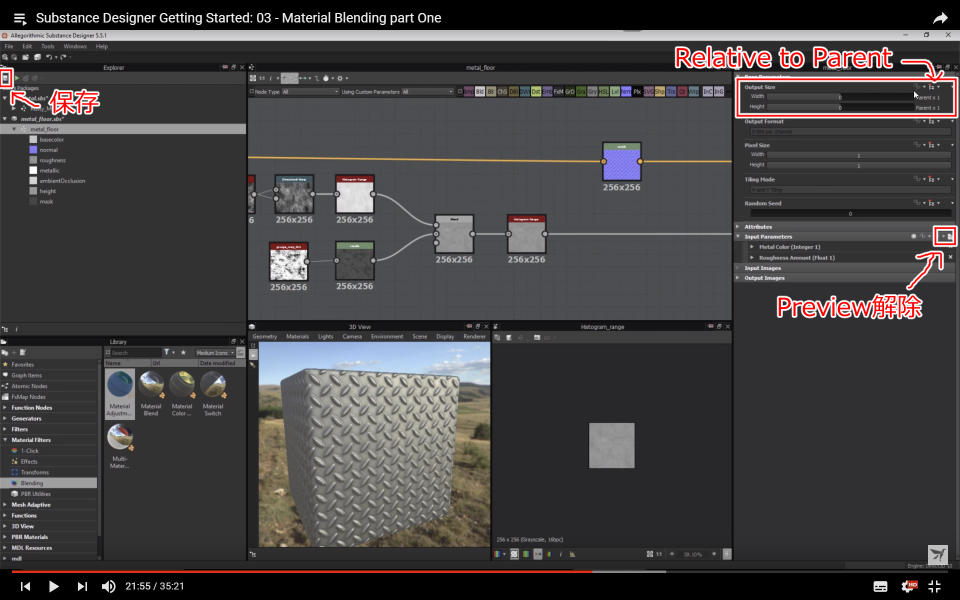Open the Using Custom Parameters dropdown
The width and height of the screenshot is (960, 600).
pos(427,92)
